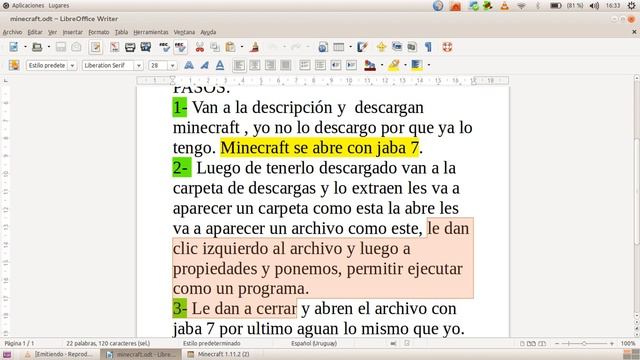
Task: Open the Formato menu
Action: [x=99, y=32]
